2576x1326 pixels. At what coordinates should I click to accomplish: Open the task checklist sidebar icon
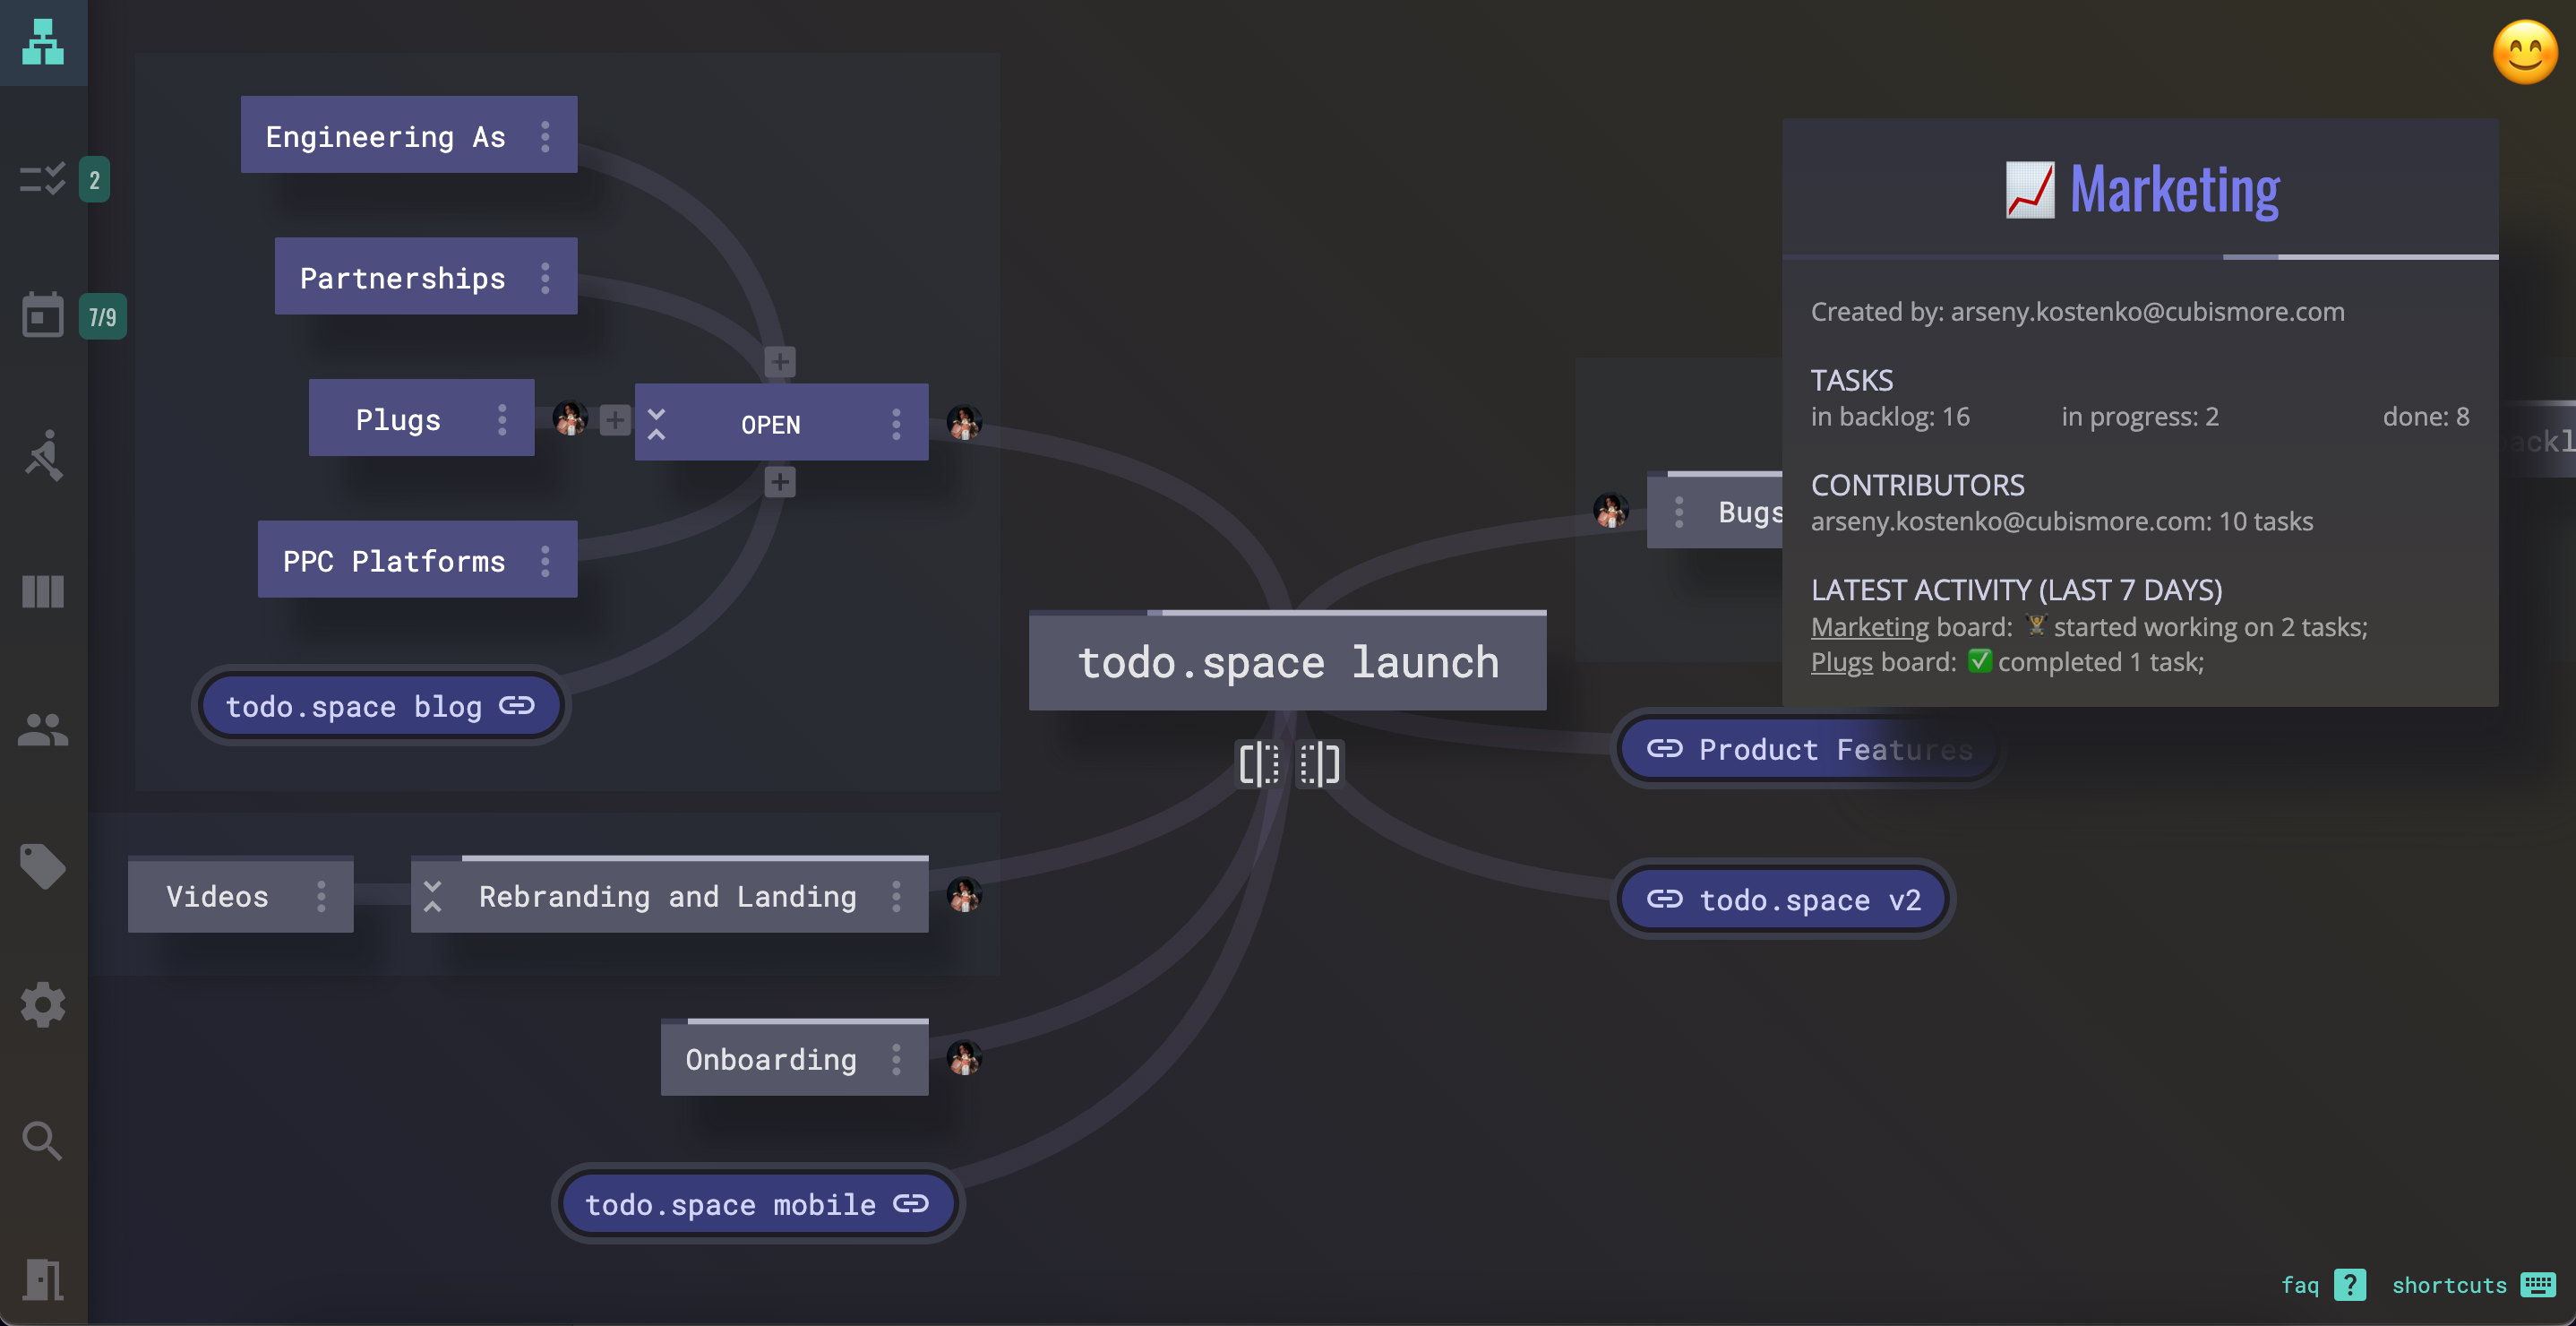43,179
